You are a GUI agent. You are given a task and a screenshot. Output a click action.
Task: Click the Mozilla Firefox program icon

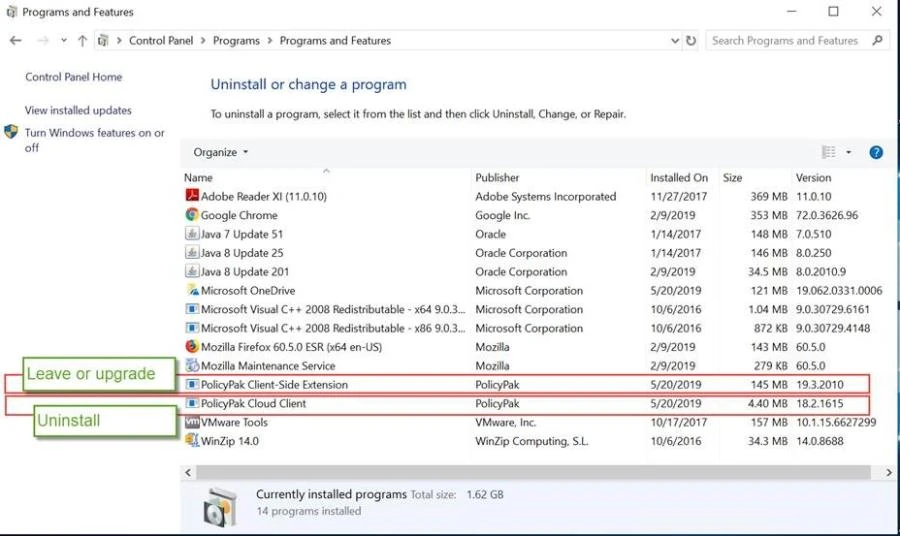click(192, 347)
